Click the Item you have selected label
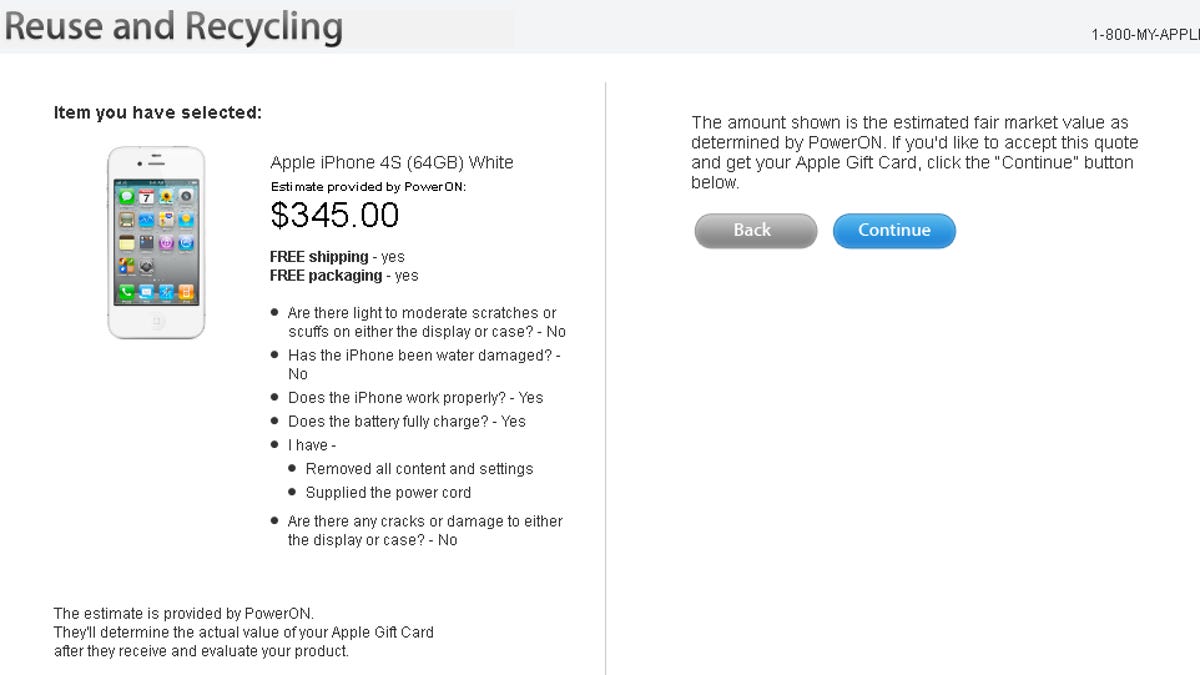The height and width of the screenshot is (675, 1200). (x=157, y=113)
